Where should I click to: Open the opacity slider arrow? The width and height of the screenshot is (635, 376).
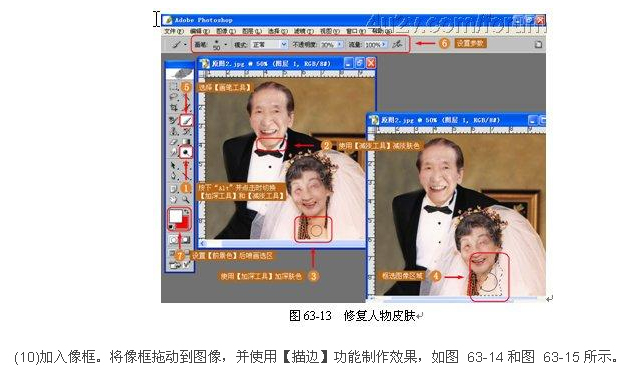tap(340, 44)
